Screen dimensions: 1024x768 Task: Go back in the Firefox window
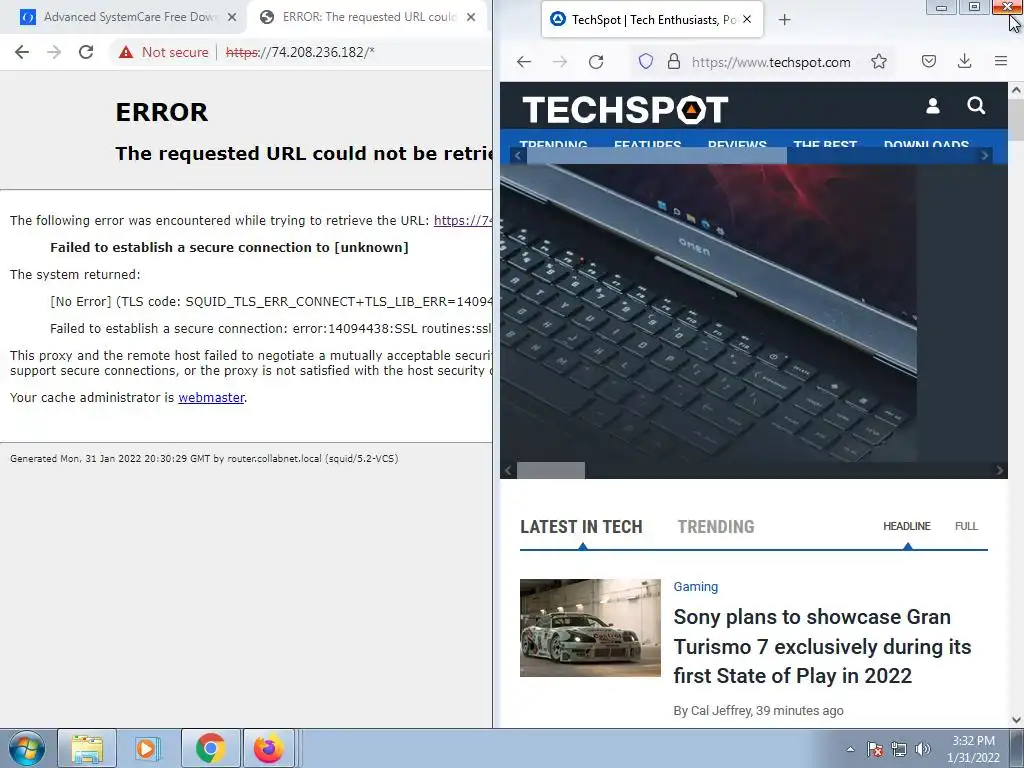pyautogui.click(x=524, y=62)
